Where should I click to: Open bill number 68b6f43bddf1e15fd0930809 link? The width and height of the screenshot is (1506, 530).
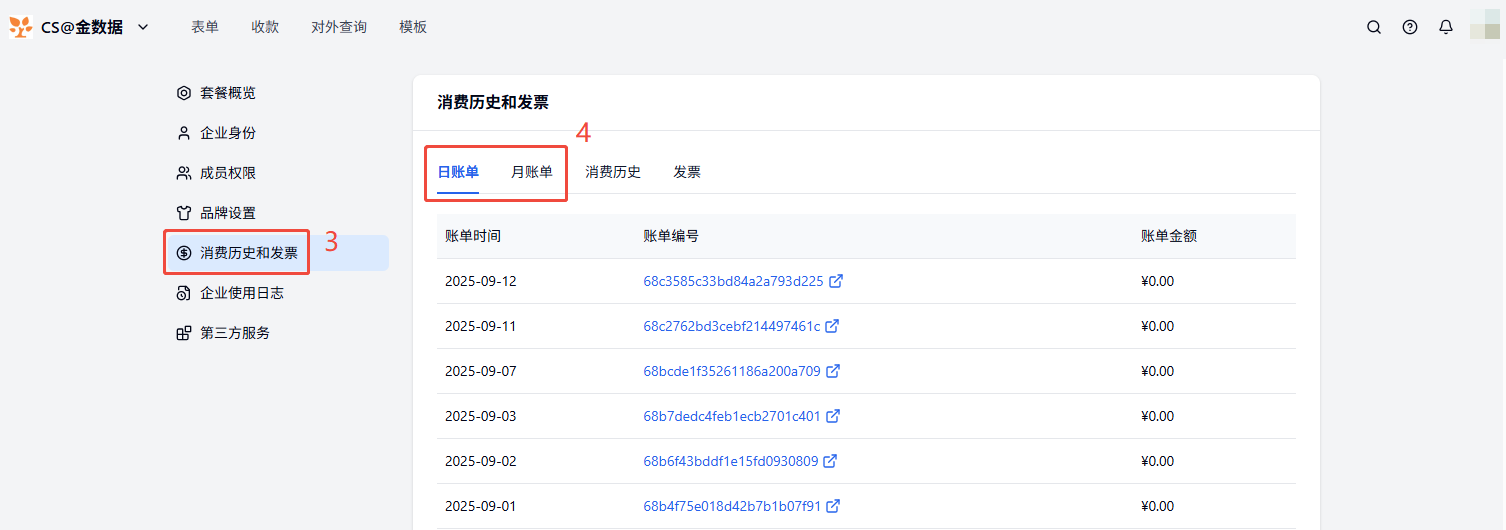tap(730, 461)
